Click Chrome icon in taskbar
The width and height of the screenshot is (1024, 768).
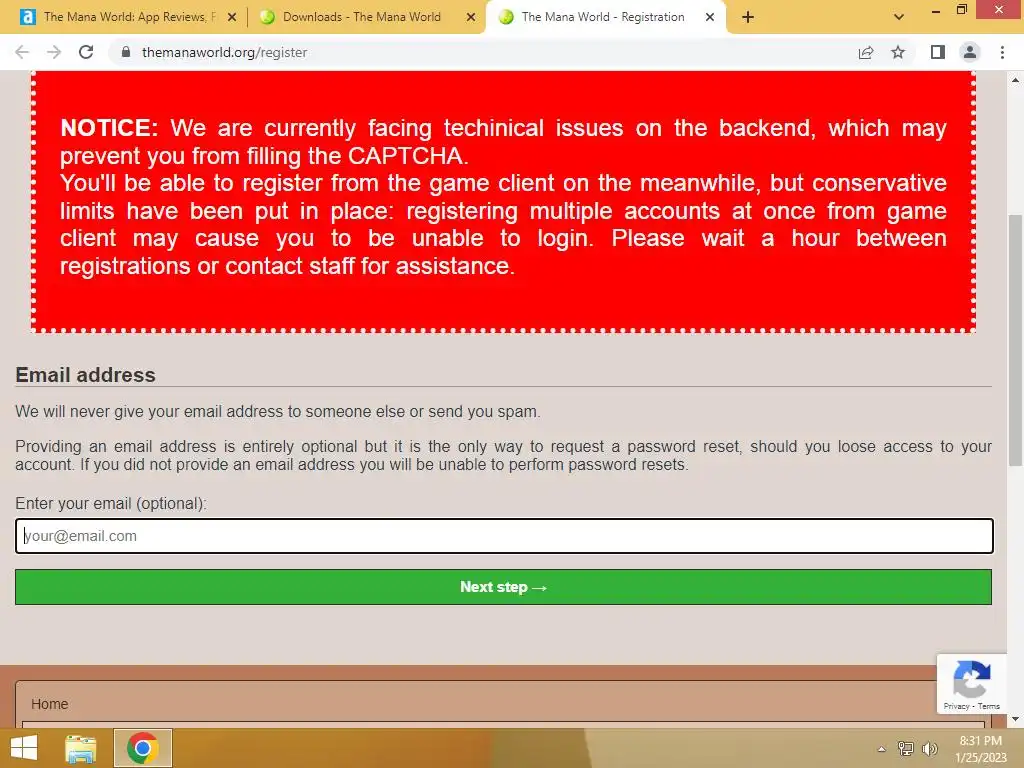(143, 748)
